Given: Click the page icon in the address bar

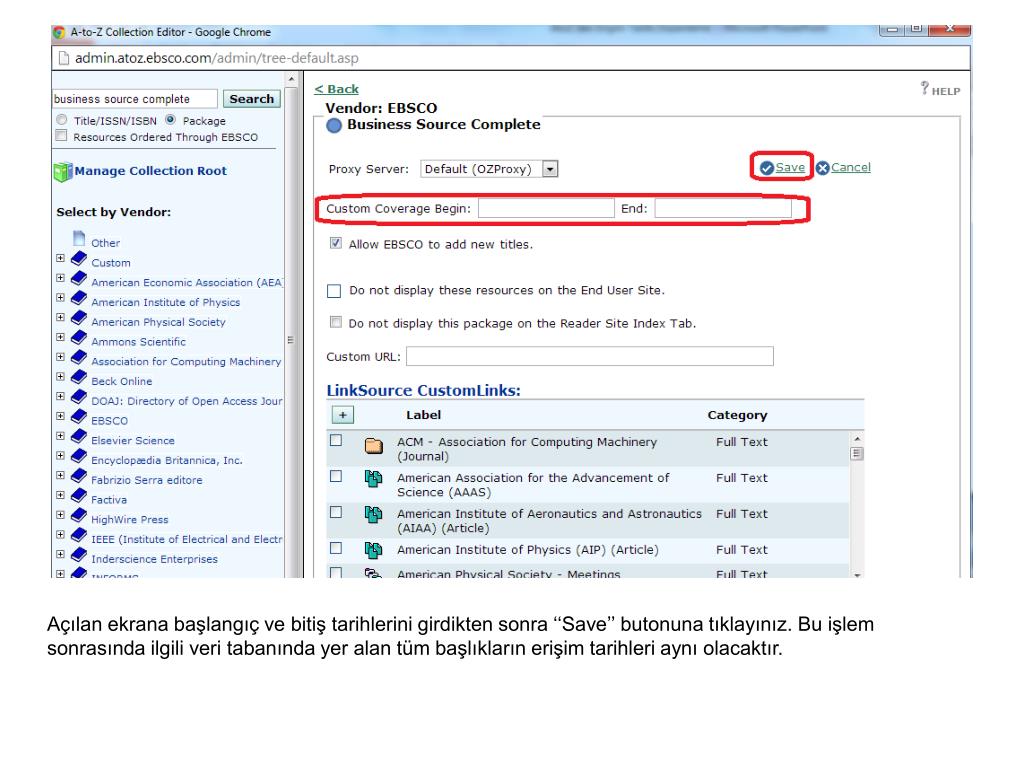Looking at the screenshot, I should [x=63, y=58].
